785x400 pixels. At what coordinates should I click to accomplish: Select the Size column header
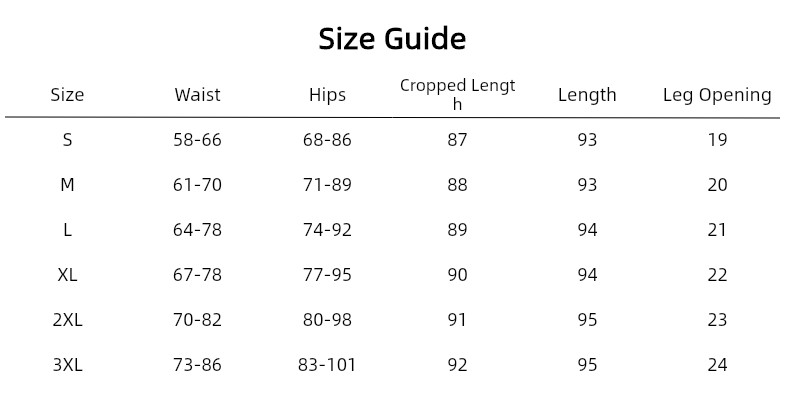coord(67,95)
